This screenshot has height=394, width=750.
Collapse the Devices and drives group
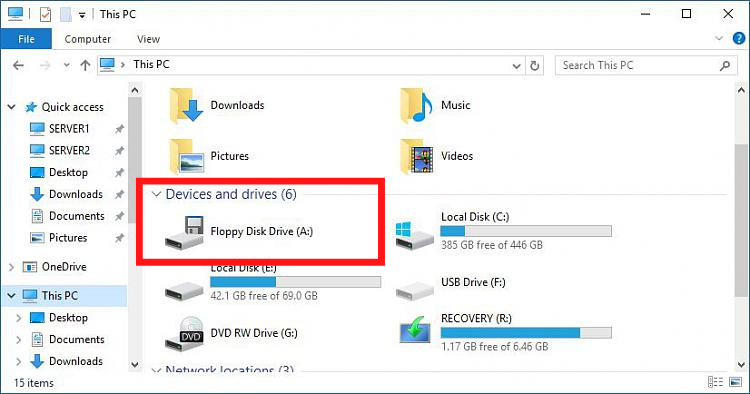point(156,194)
